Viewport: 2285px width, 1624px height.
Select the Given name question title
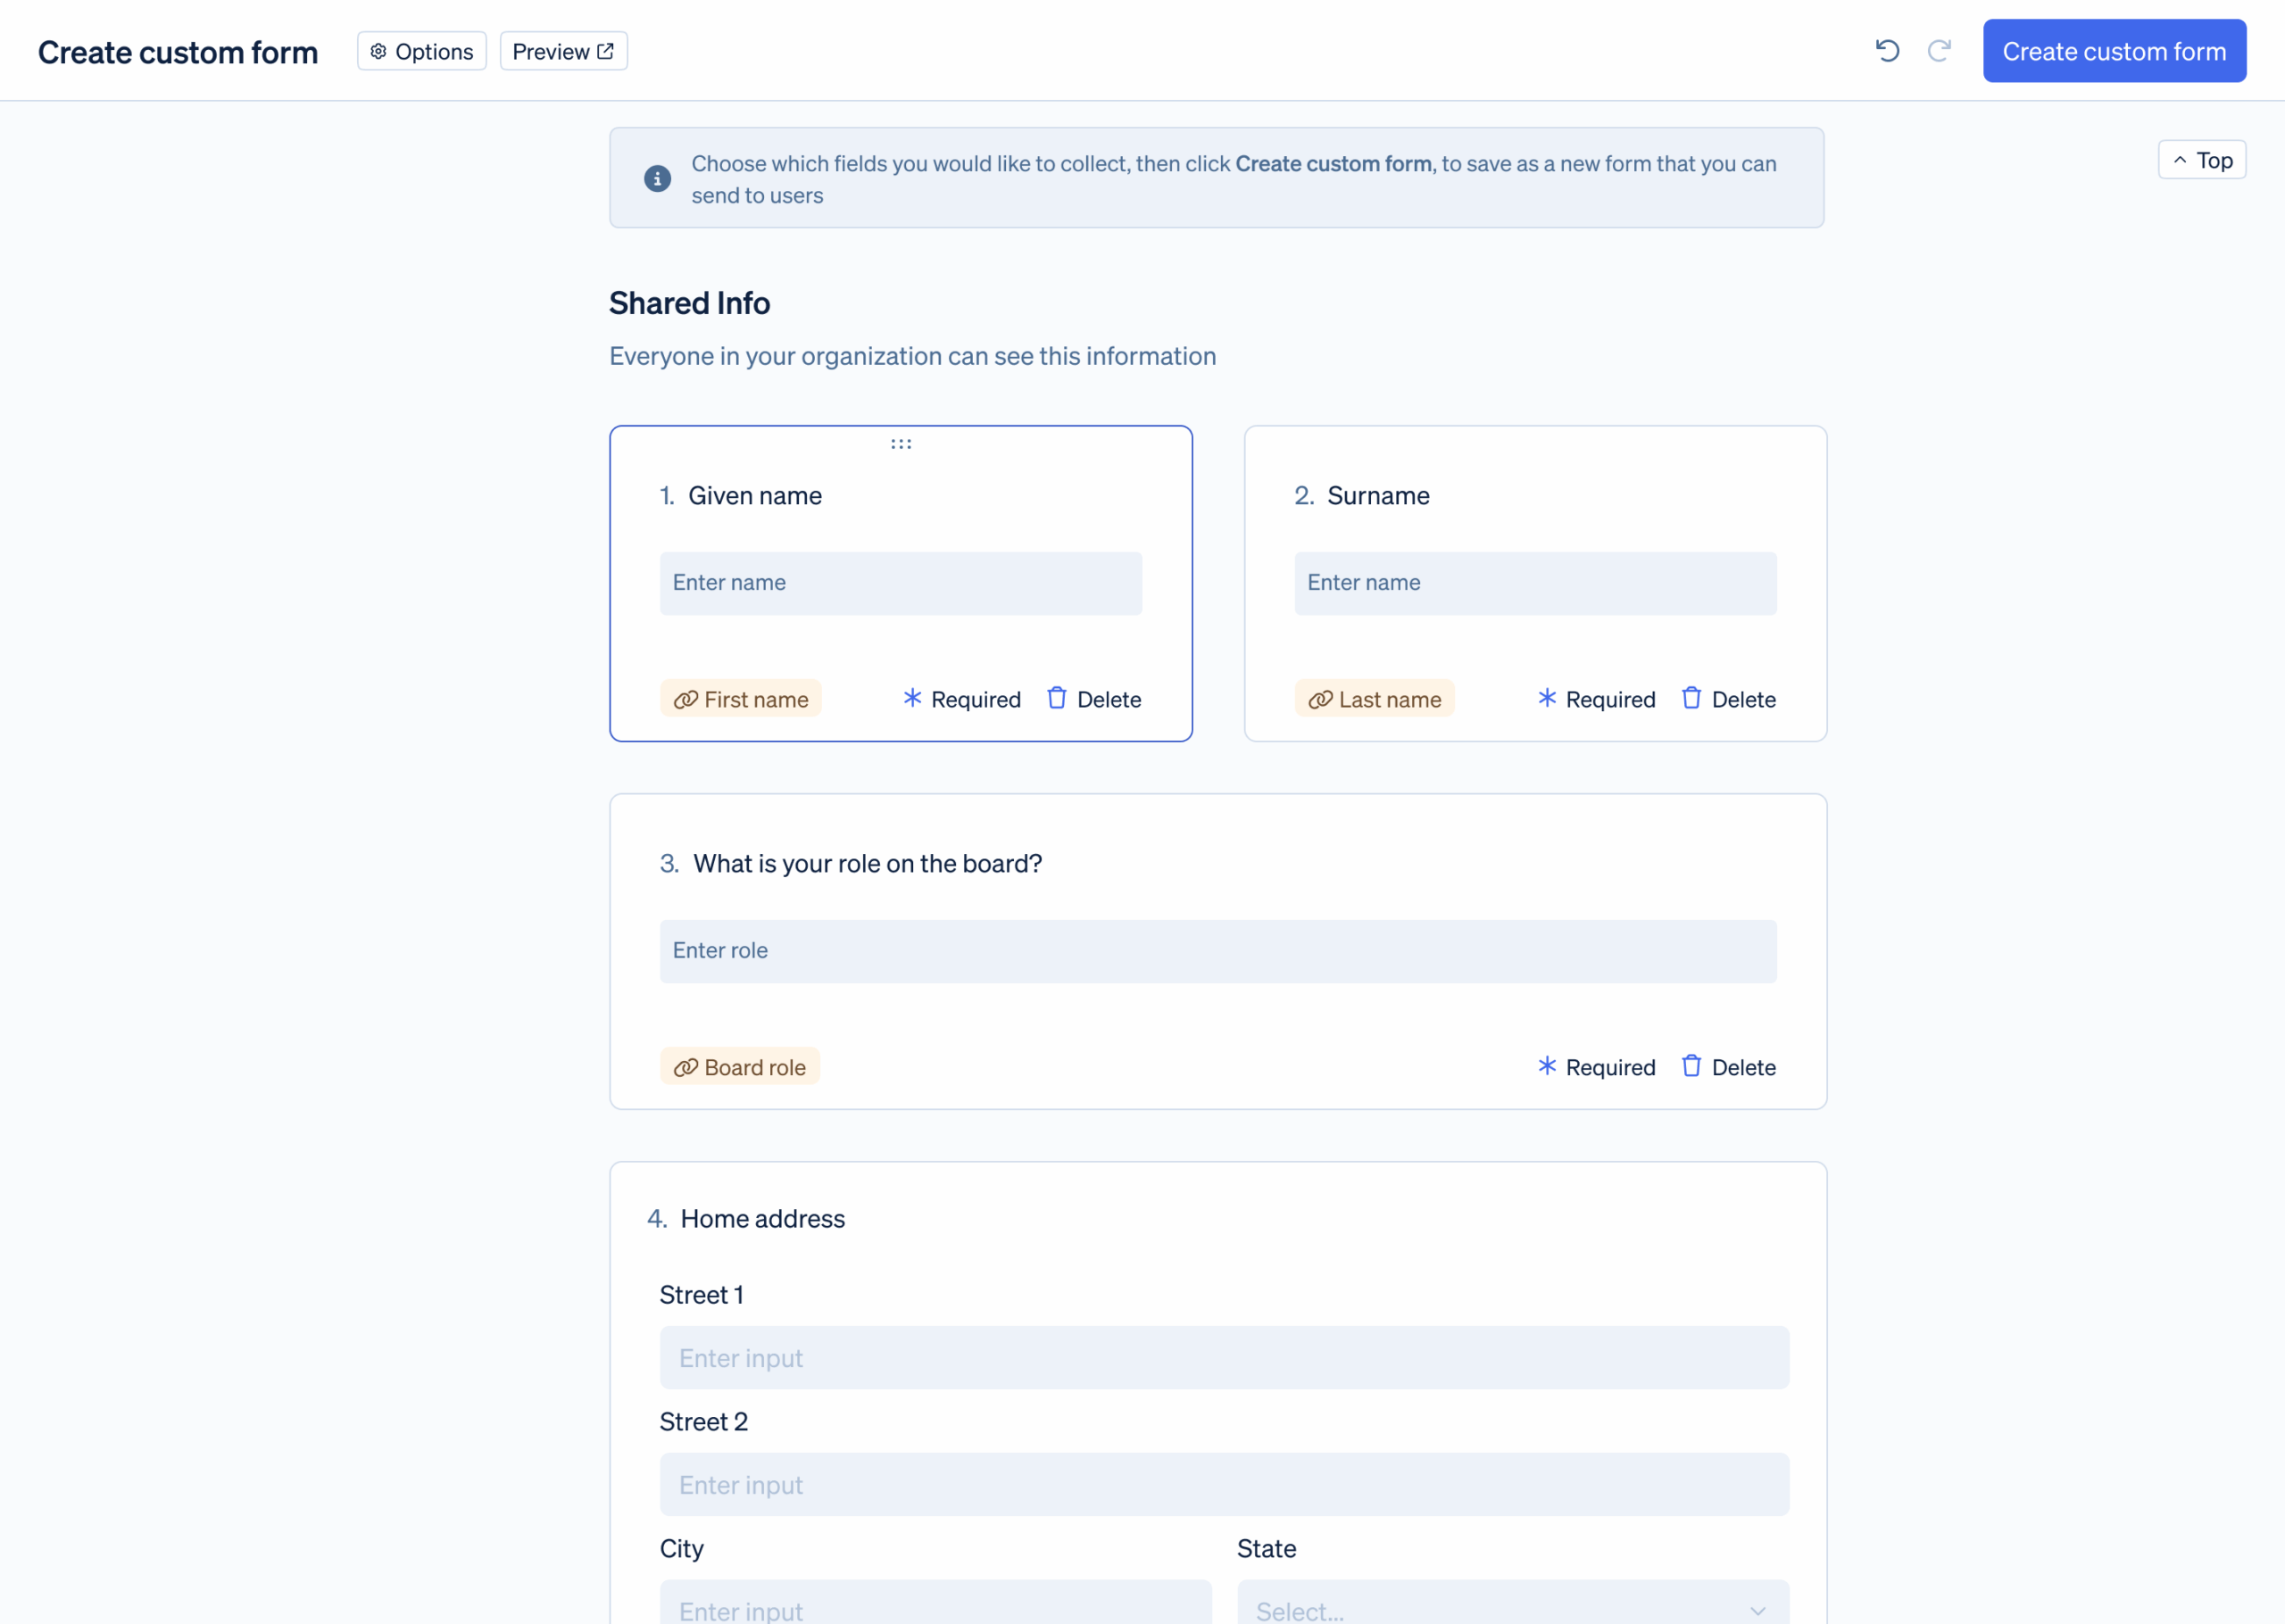click(x=755, y=496)
